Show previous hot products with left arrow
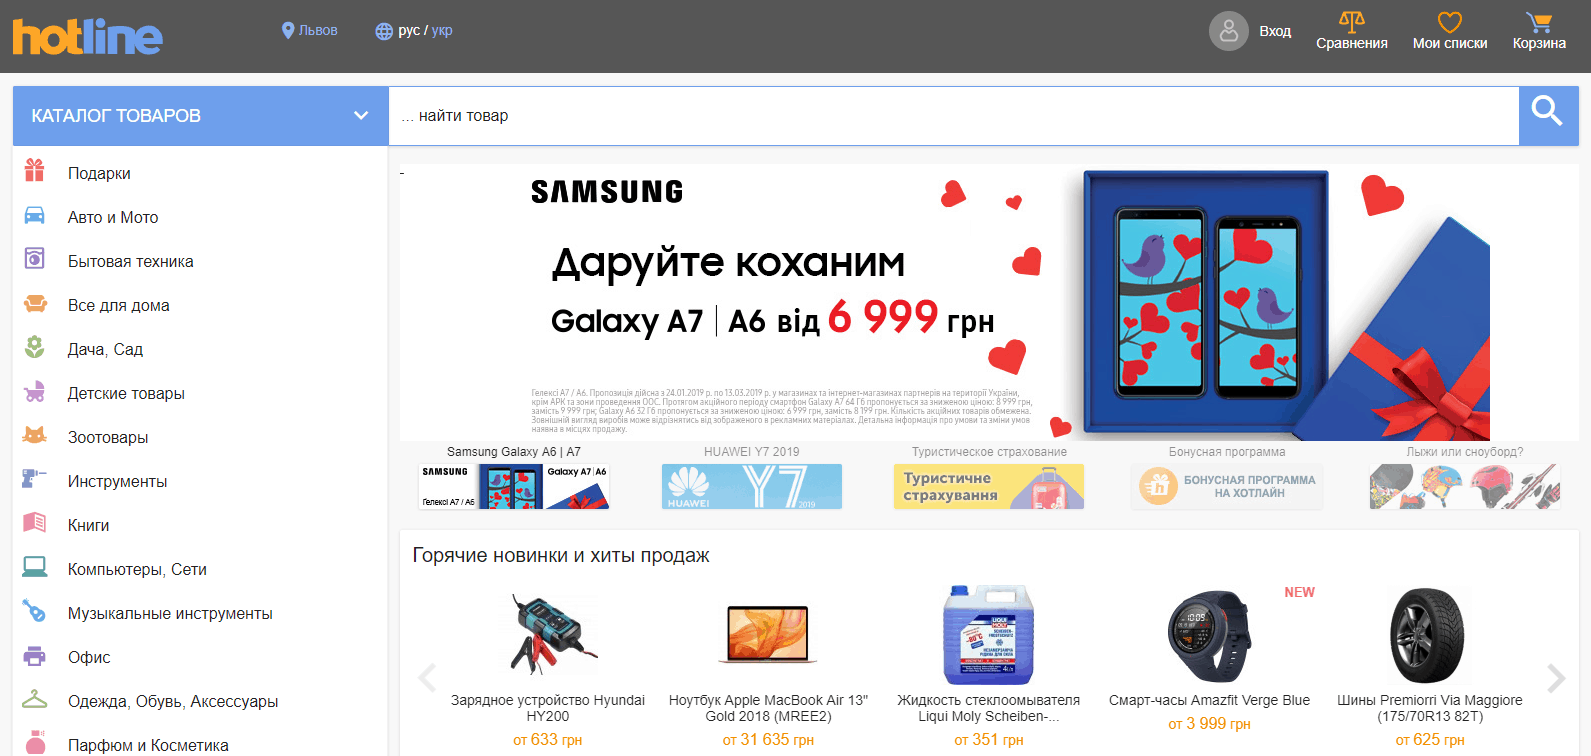Image resolution: width=1591 pixels, height=756 pixels. pos(428,678)
